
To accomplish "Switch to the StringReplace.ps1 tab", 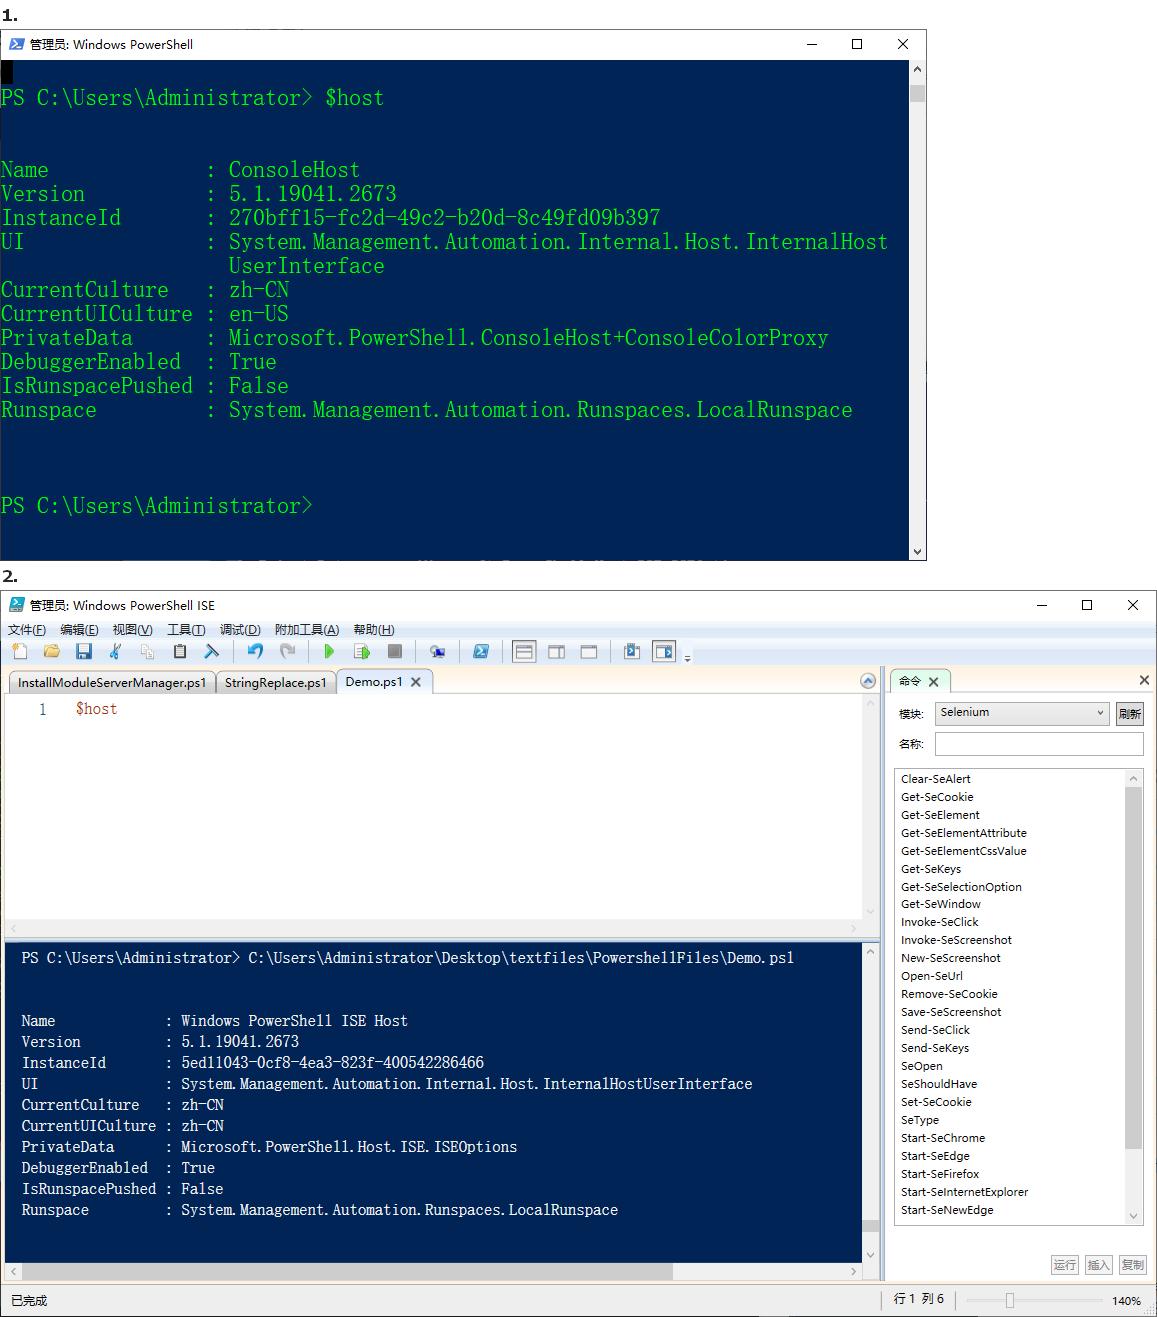I will pyautogui.click(x=275, y=682).
